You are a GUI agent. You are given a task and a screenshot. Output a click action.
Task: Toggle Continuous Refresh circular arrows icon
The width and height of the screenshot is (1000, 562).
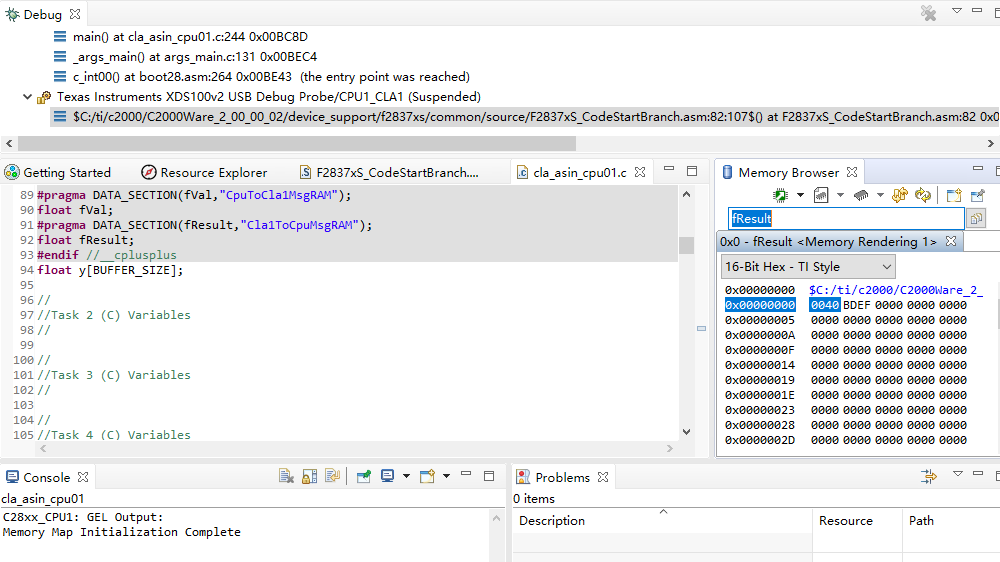click(x=923, y=195)
